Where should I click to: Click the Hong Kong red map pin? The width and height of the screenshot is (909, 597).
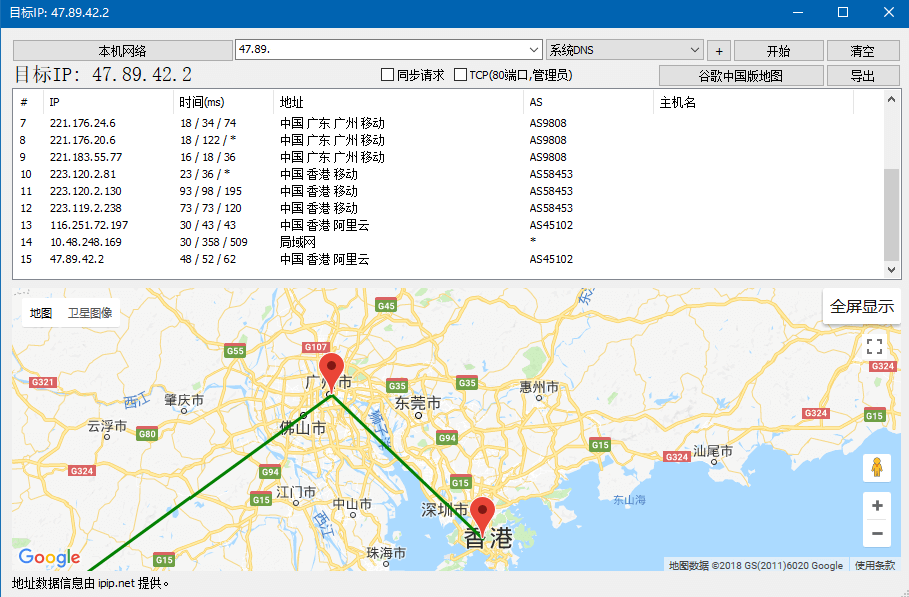pos(482,515)
